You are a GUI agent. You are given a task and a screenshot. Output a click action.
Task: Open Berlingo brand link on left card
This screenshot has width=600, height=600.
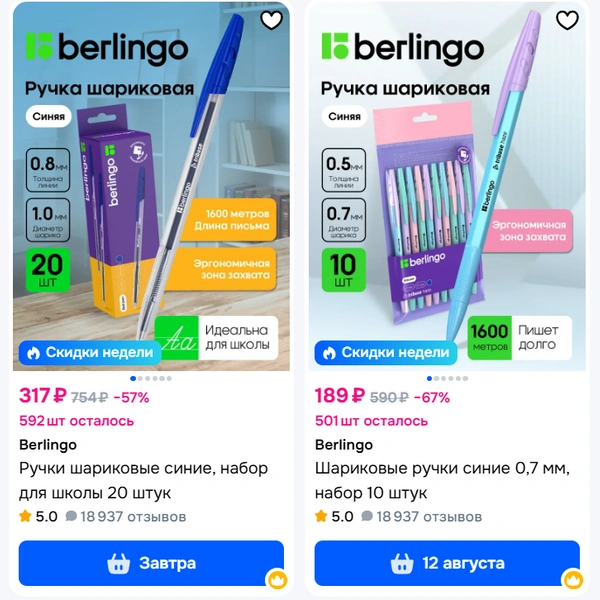(48, 445)
